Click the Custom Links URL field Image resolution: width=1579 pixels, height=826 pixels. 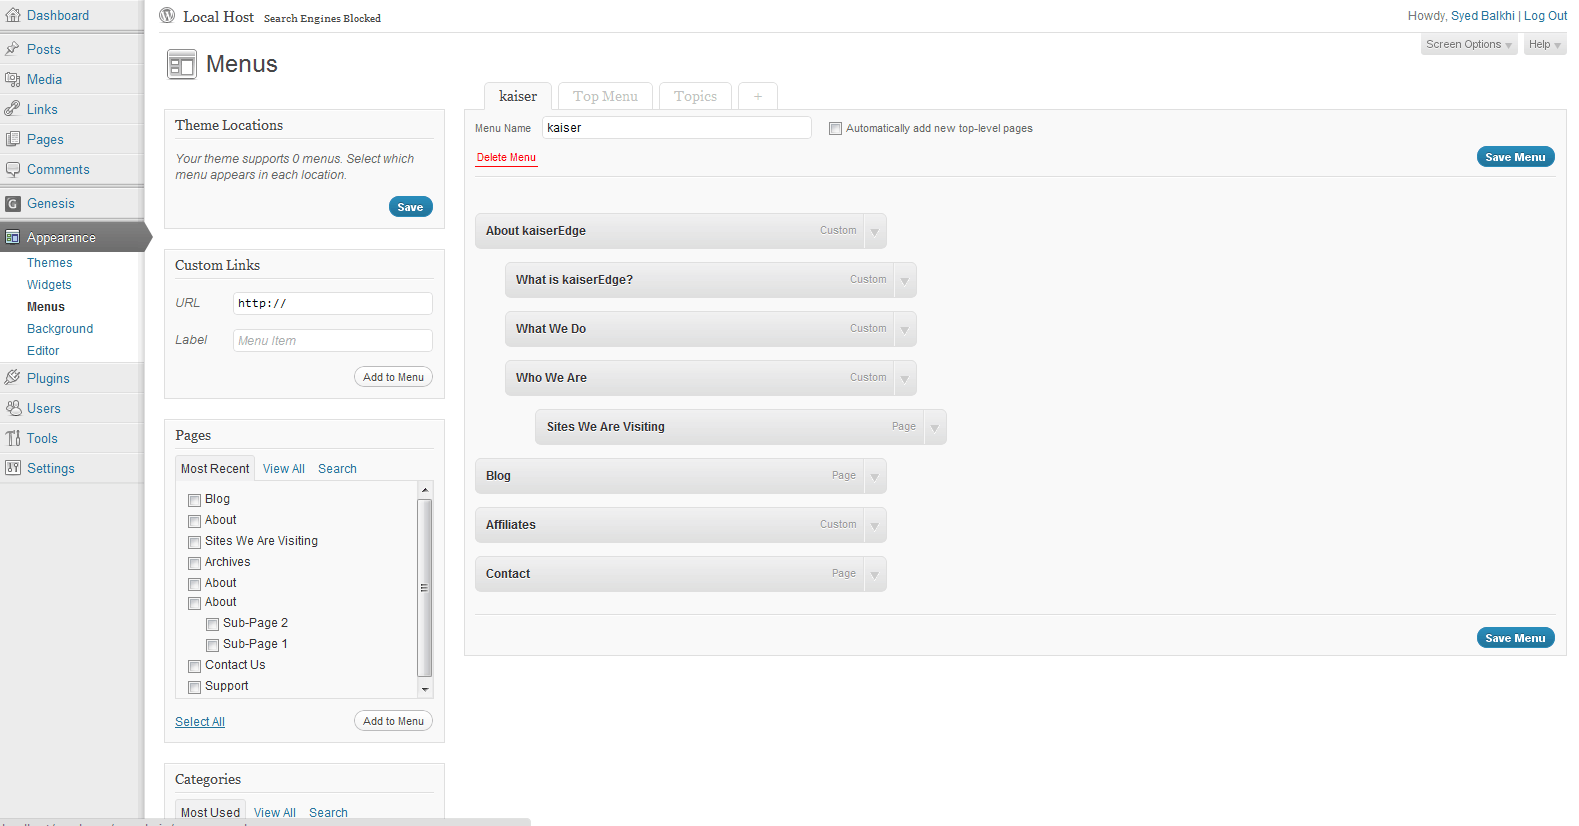332,303
